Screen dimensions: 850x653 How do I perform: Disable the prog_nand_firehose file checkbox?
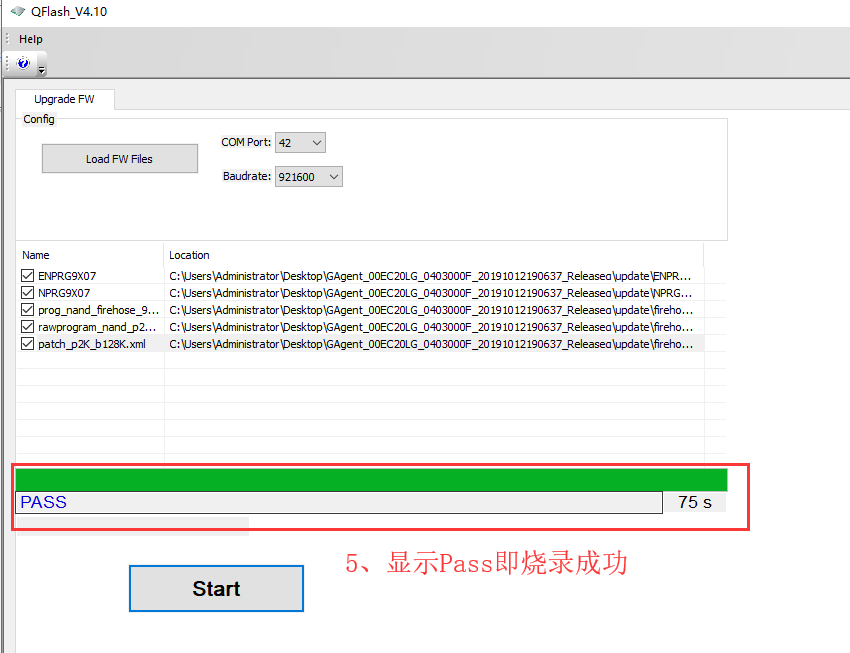[x=28, y=310]
